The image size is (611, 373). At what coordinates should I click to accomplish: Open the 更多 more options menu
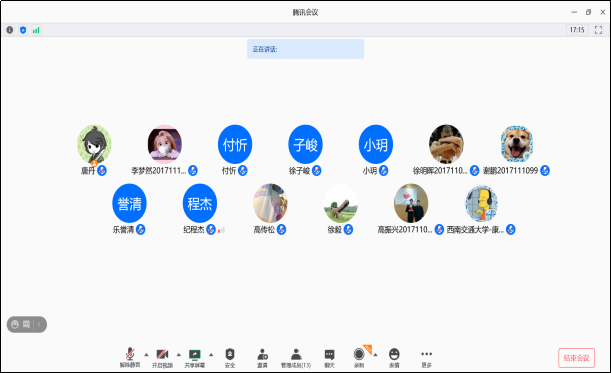pyautogui.click(x=426, y=358)
